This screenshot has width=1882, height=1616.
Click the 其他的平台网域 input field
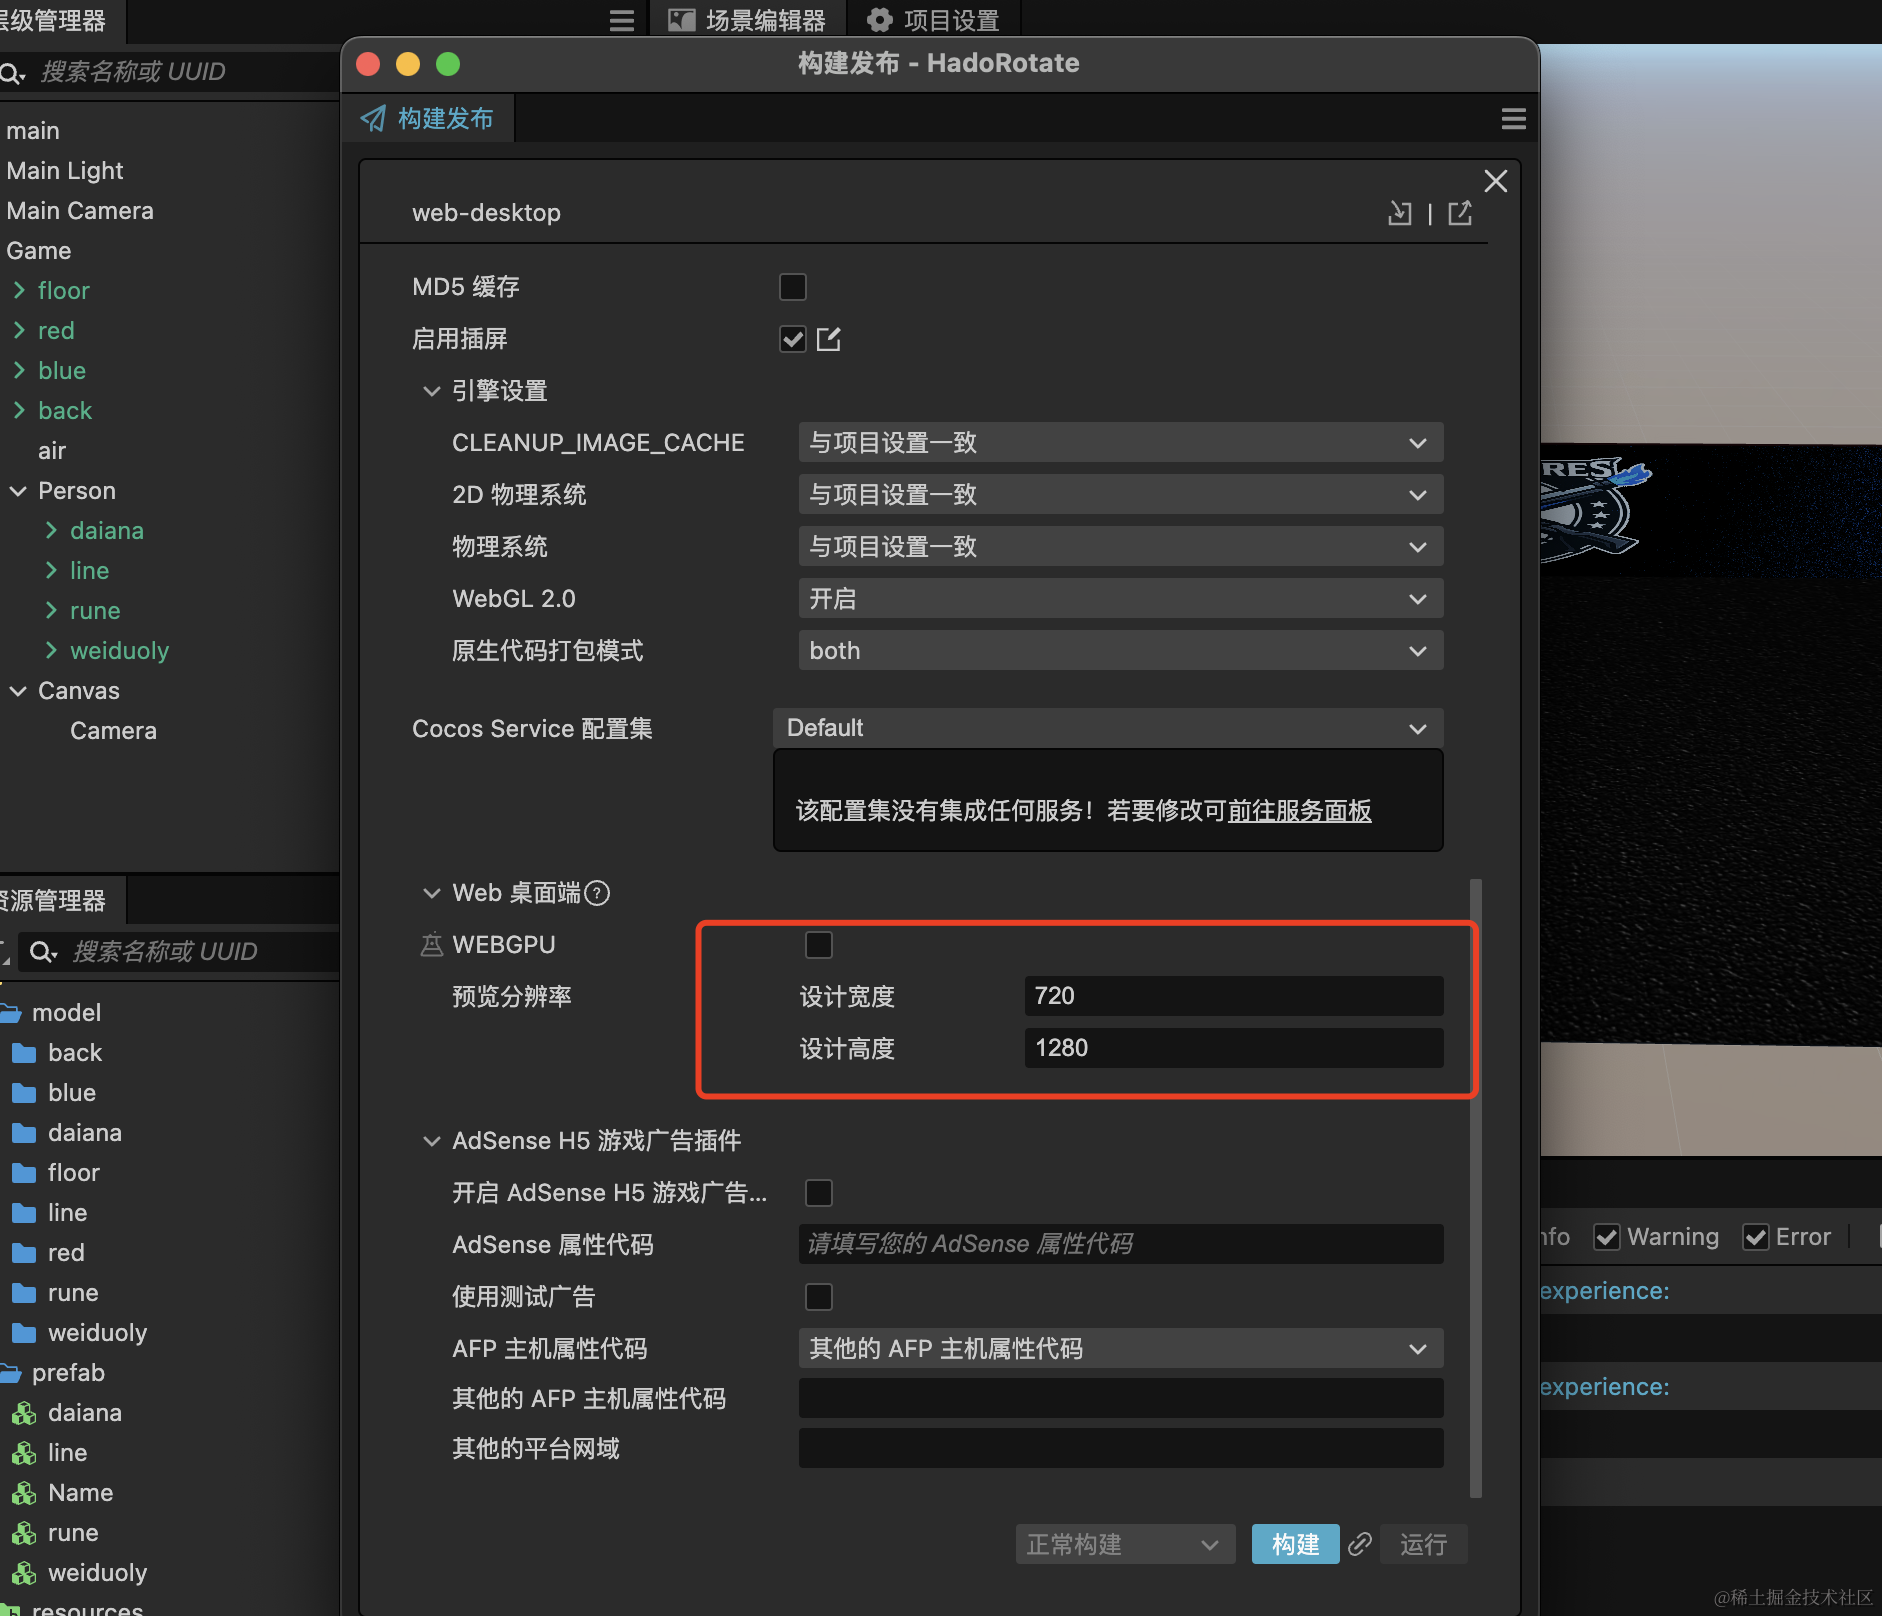[x=1120, y=1448]
